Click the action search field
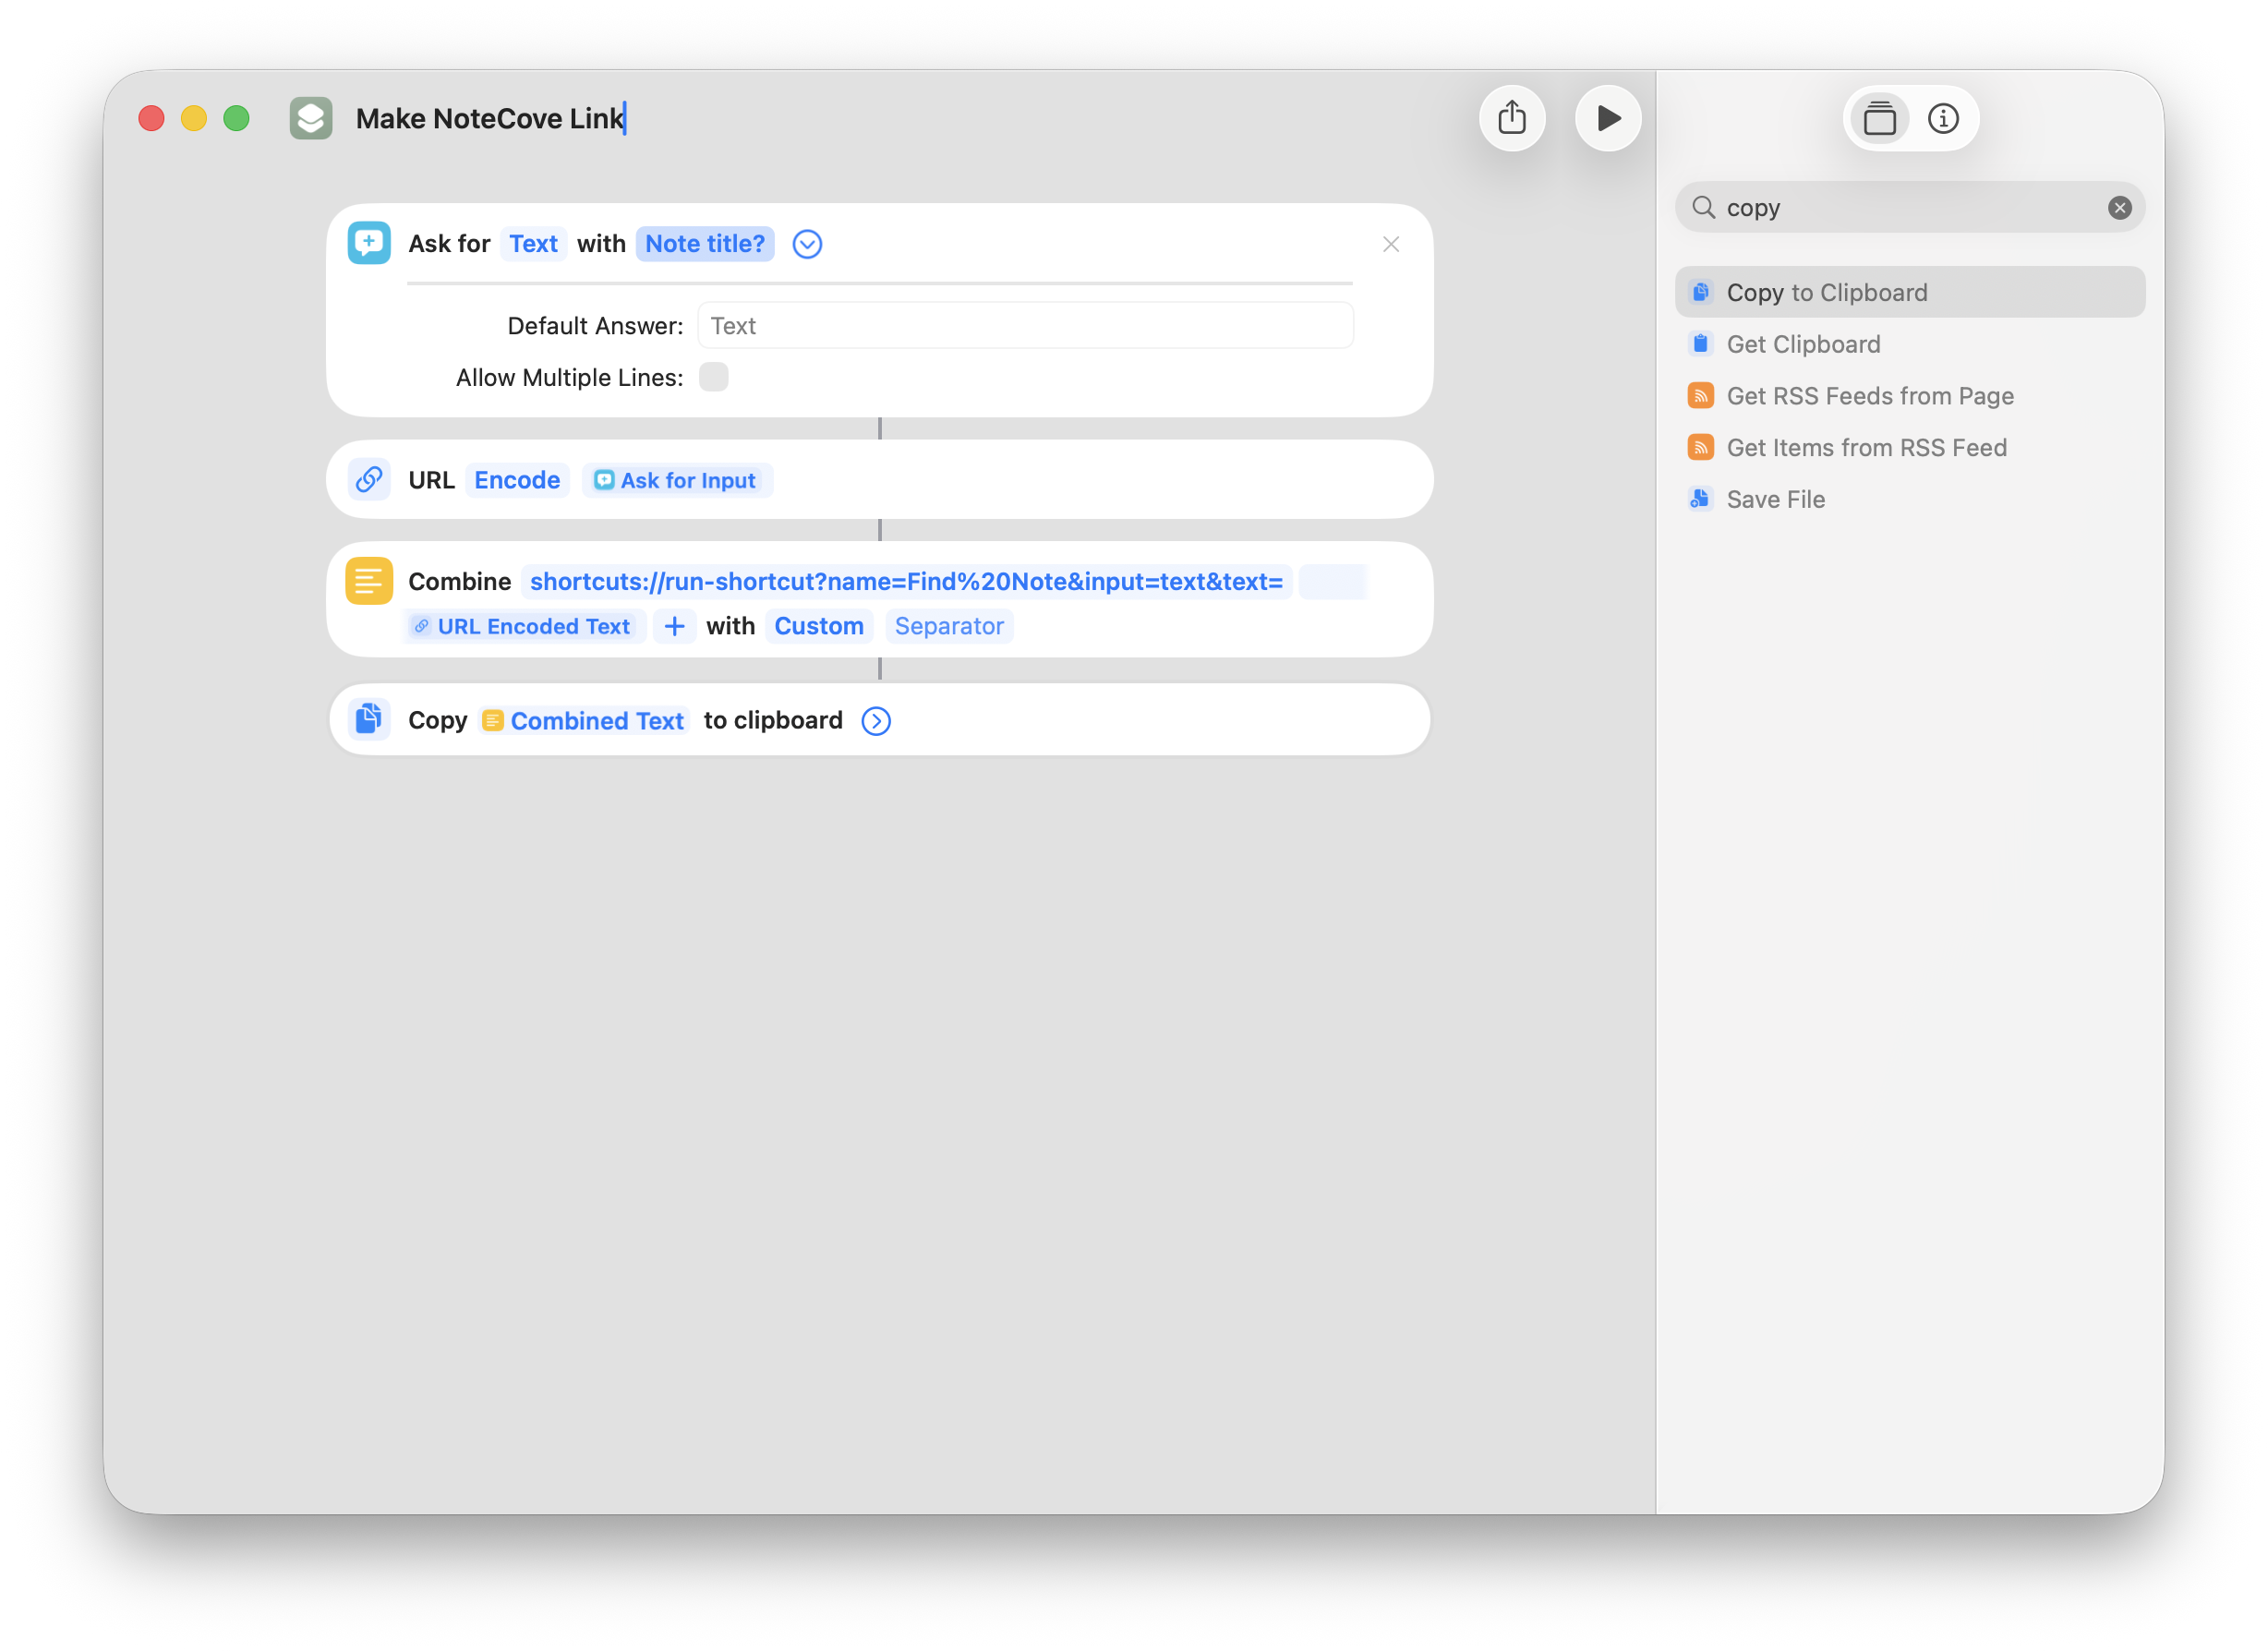 coord(1909,207)
